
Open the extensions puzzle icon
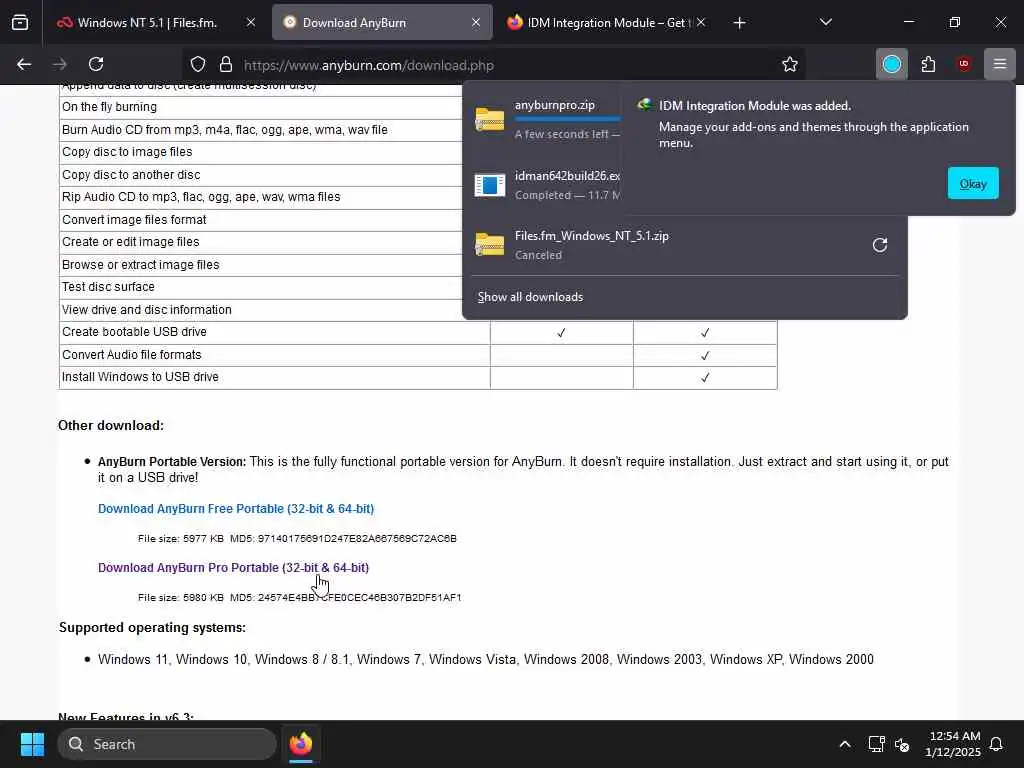[x=928, y=64]
